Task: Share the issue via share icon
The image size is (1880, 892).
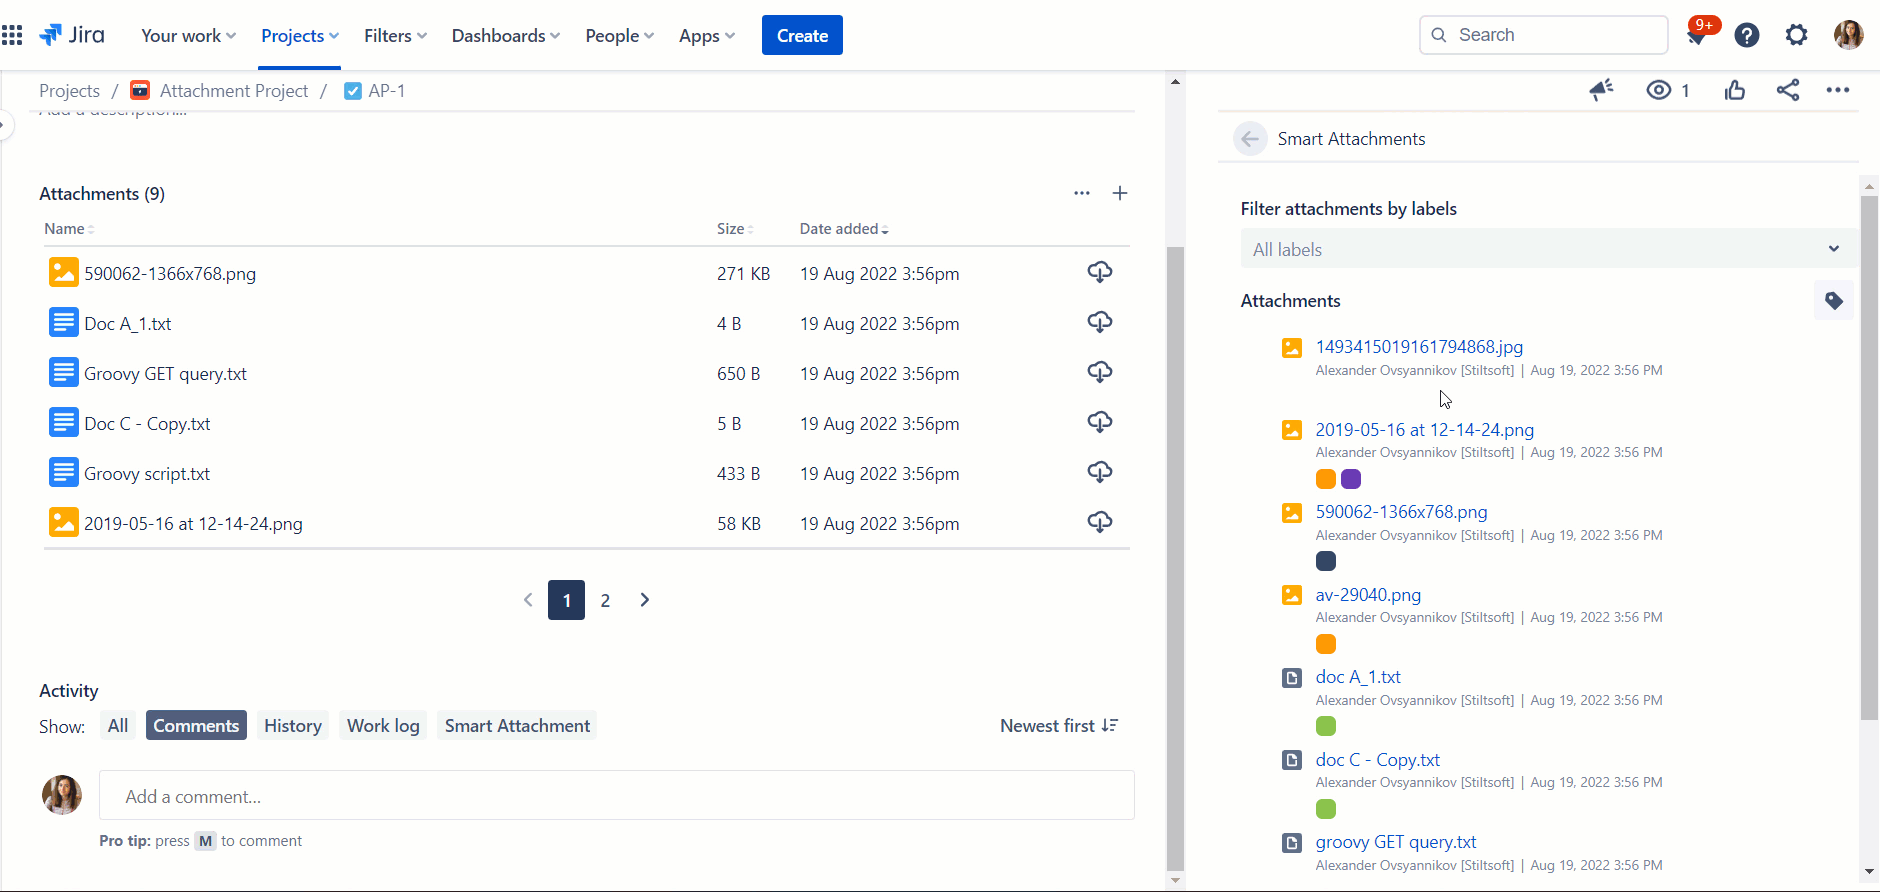Action: [x=1788, y=90]
